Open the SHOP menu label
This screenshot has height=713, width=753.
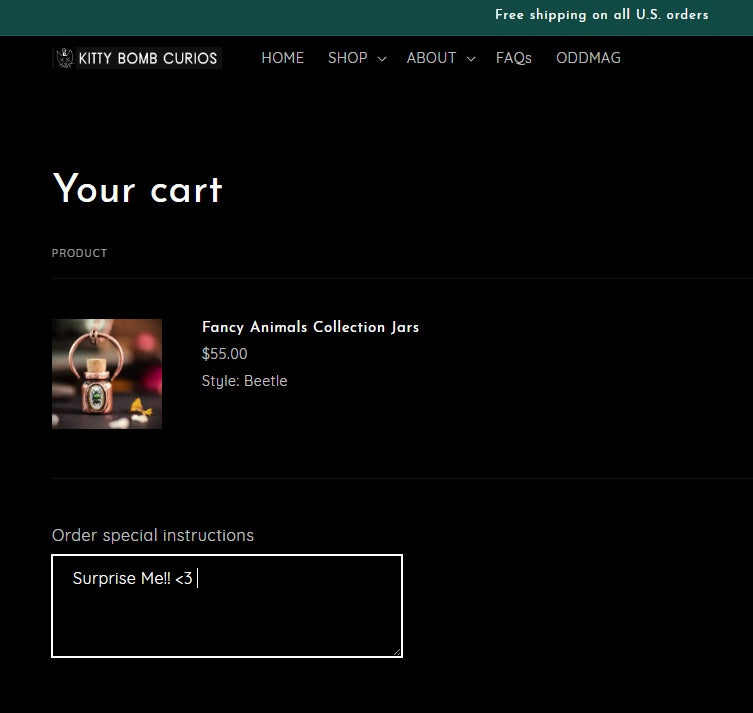coord(347,58)
